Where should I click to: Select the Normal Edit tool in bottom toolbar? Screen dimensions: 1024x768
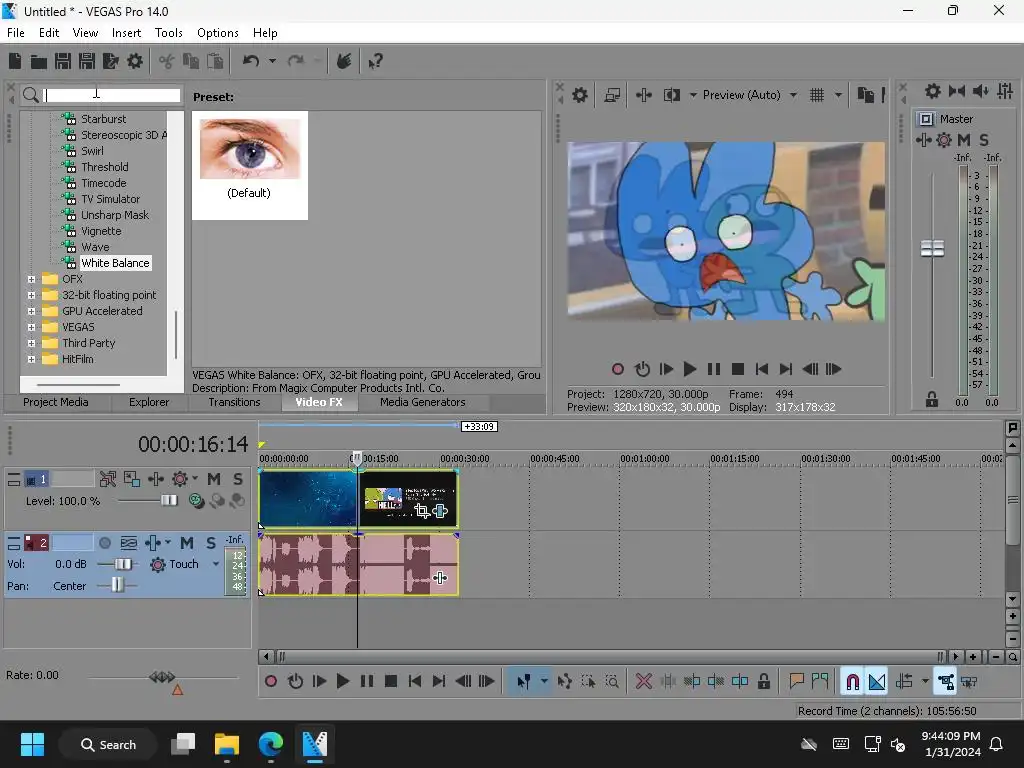coord(524,682)
